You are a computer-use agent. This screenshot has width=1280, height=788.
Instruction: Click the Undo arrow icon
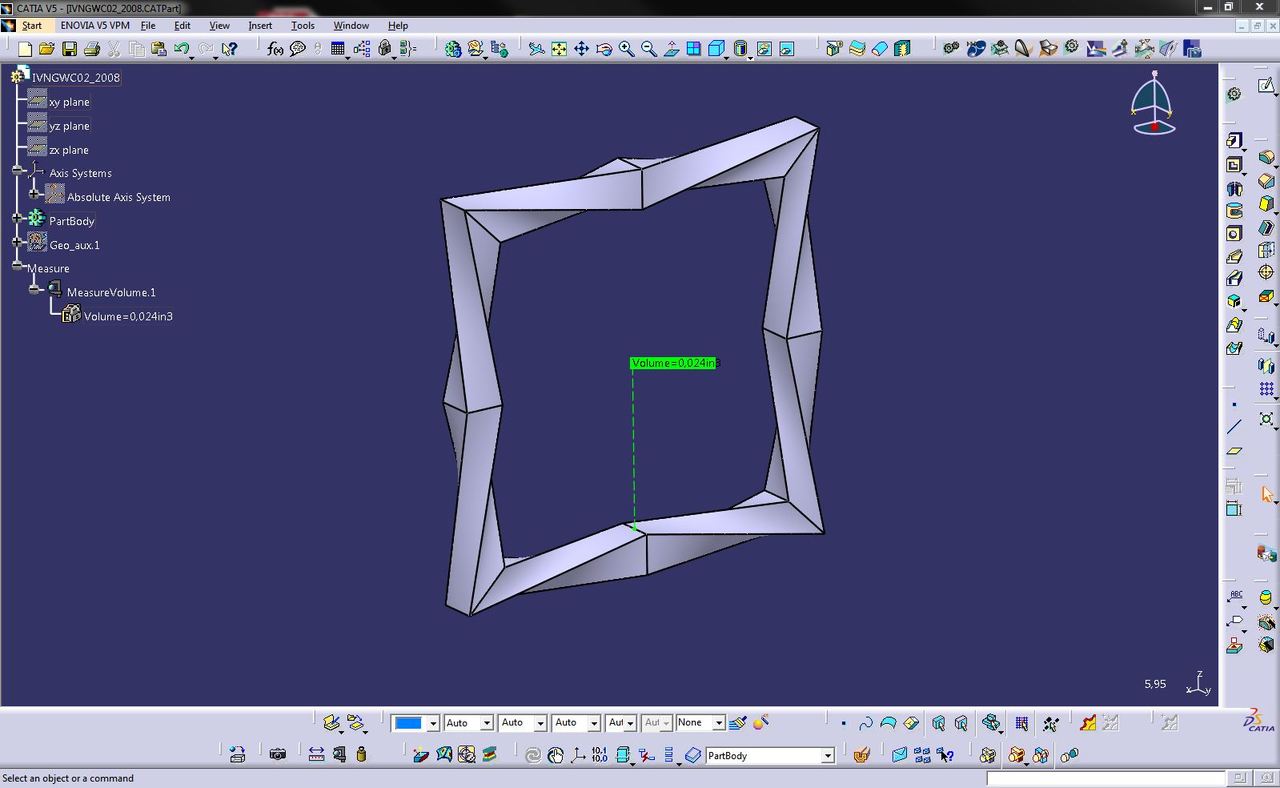(181, 49)
